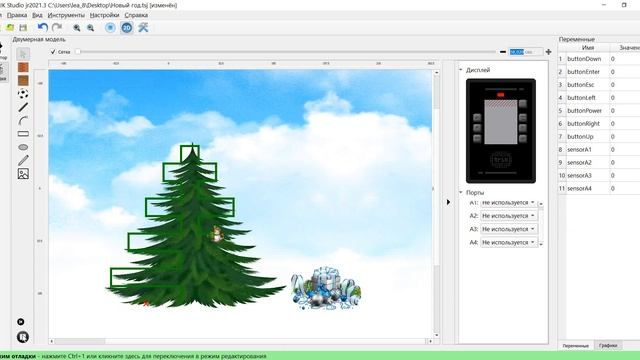640x360 pixels.
Task: Click the speed value input field
Action: (x=526, y=52)
